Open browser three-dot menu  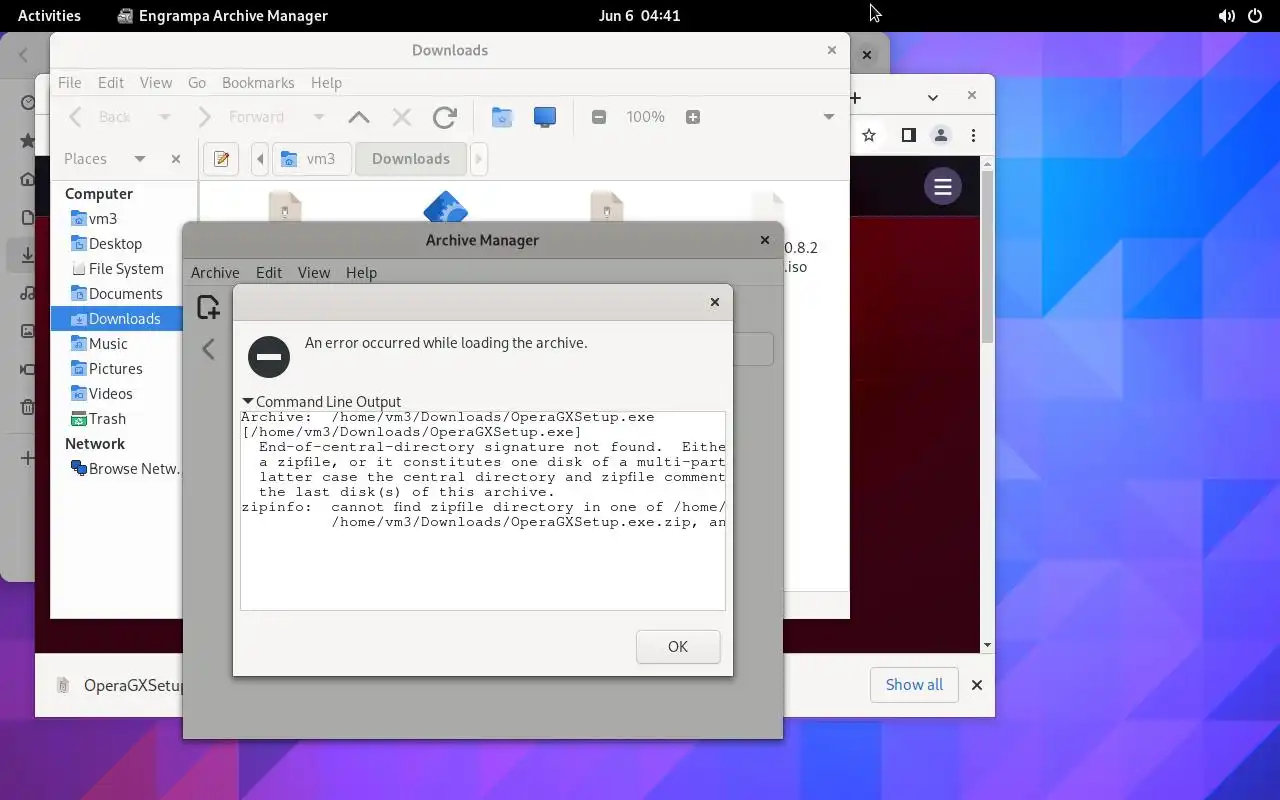point(974,135)
